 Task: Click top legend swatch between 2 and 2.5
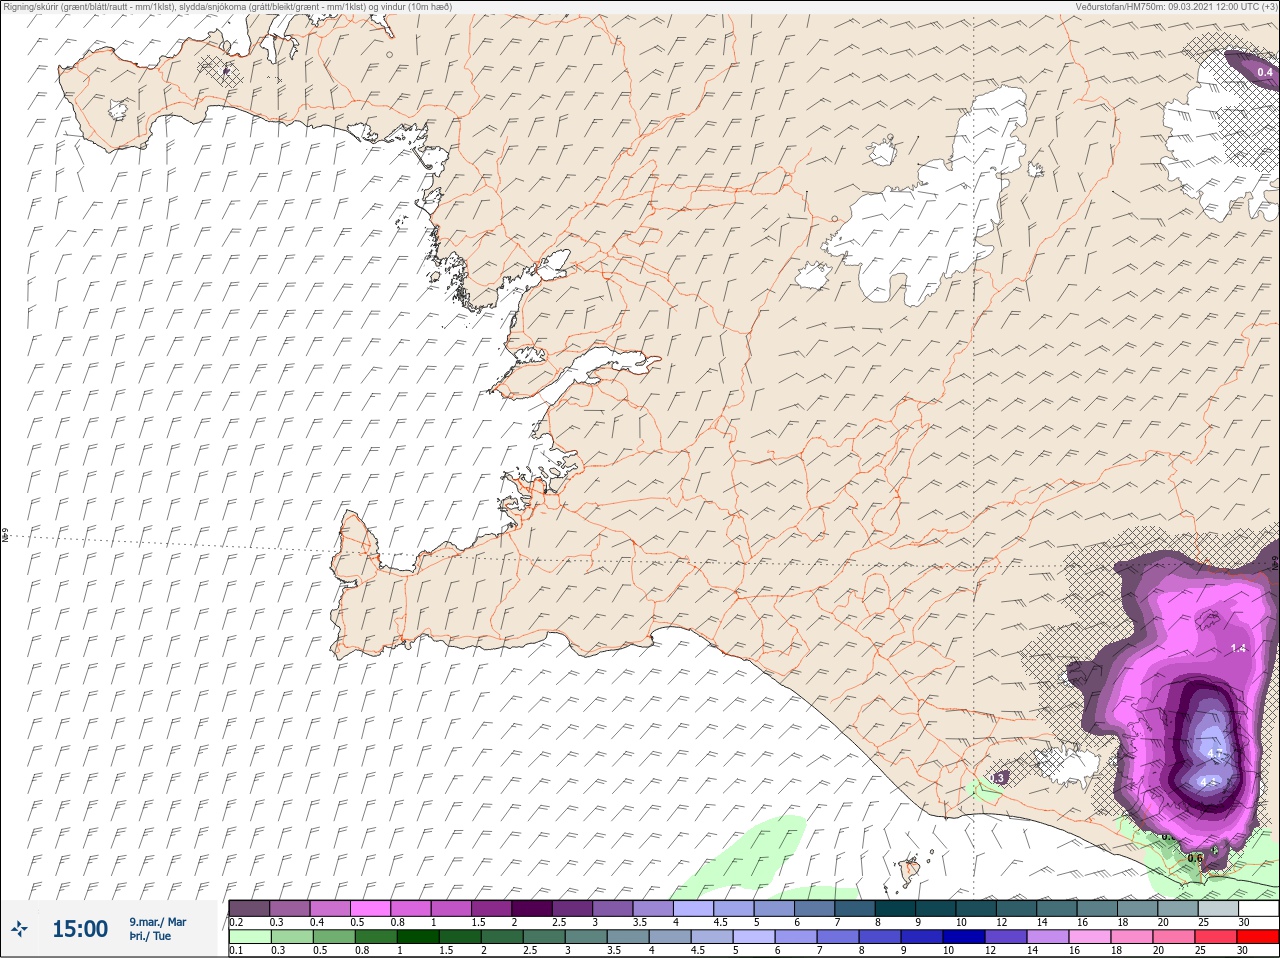(x=532, y=908)
